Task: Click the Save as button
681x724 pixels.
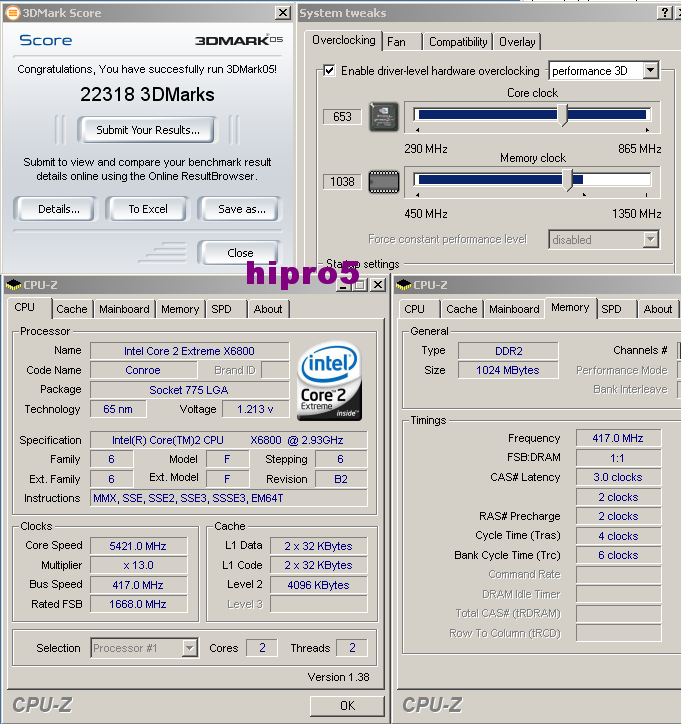Action: click(x=241, y=209)
